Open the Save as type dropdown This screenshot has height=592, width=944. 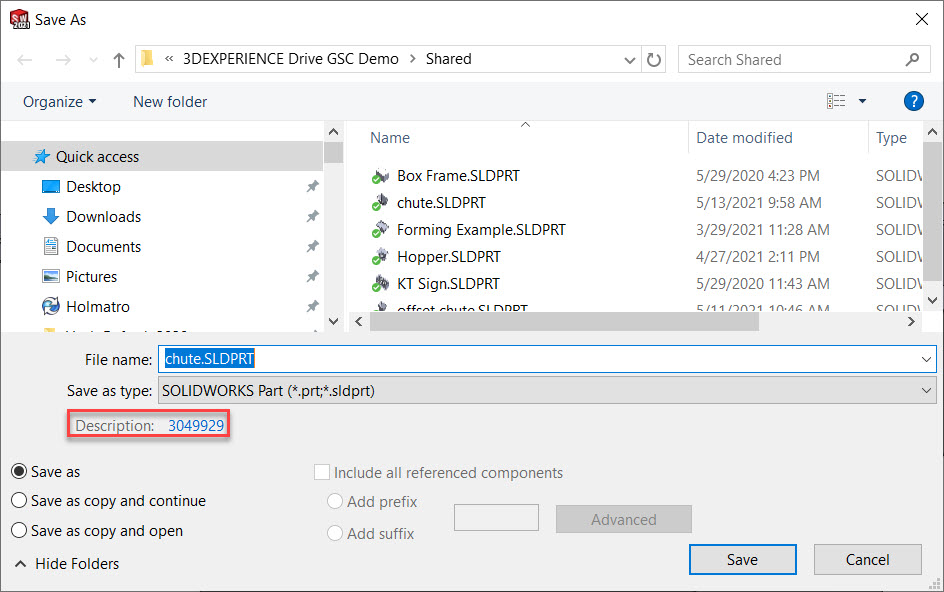pos(926,391)
